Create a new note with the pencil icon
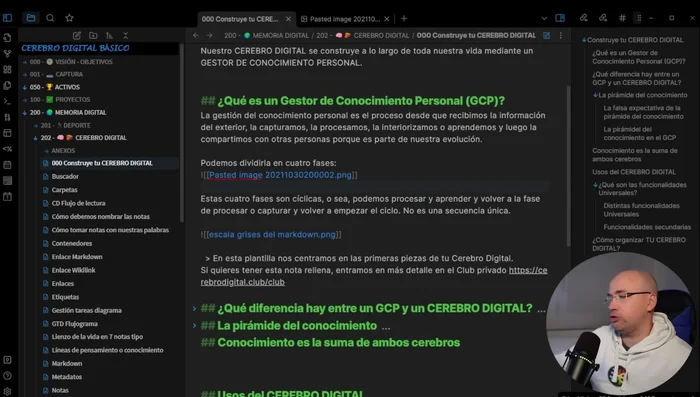 (x=77, y=35)
